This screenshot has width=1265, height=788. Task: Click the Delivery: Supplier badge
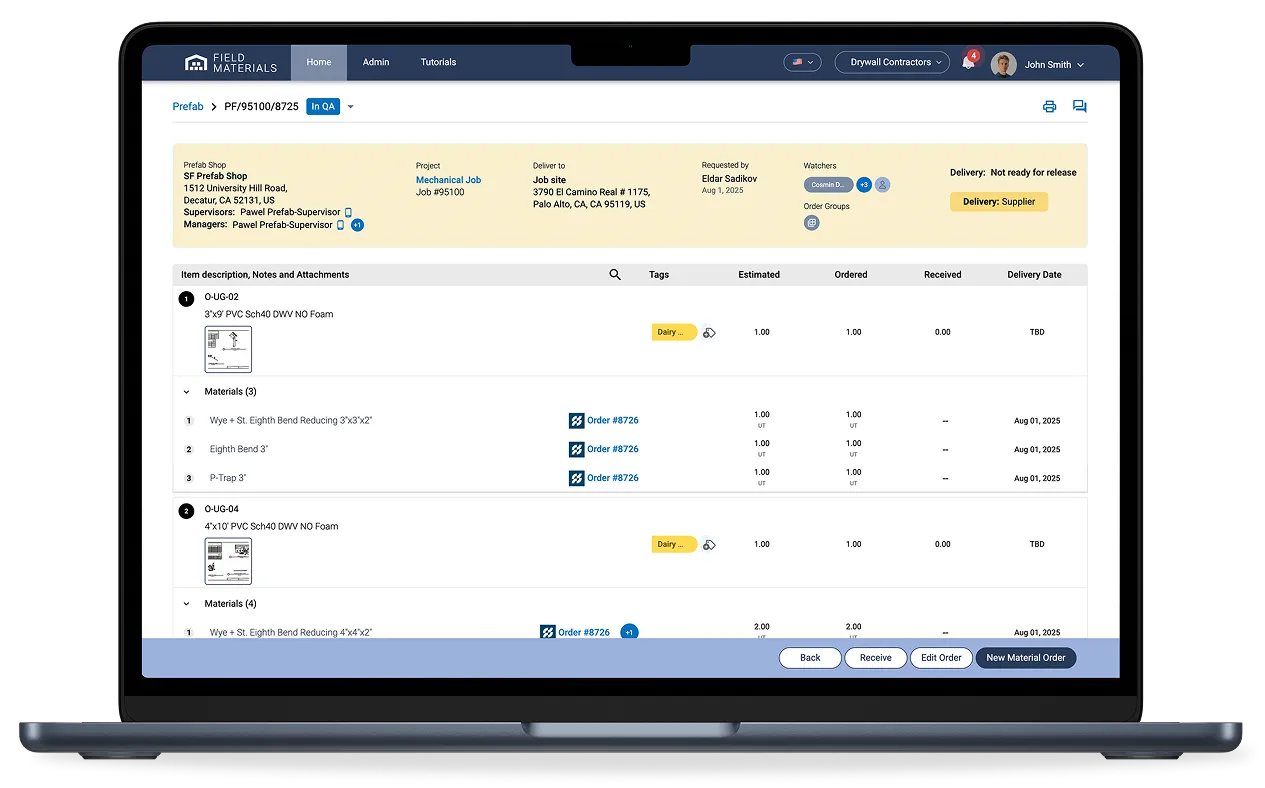[999, 202]
